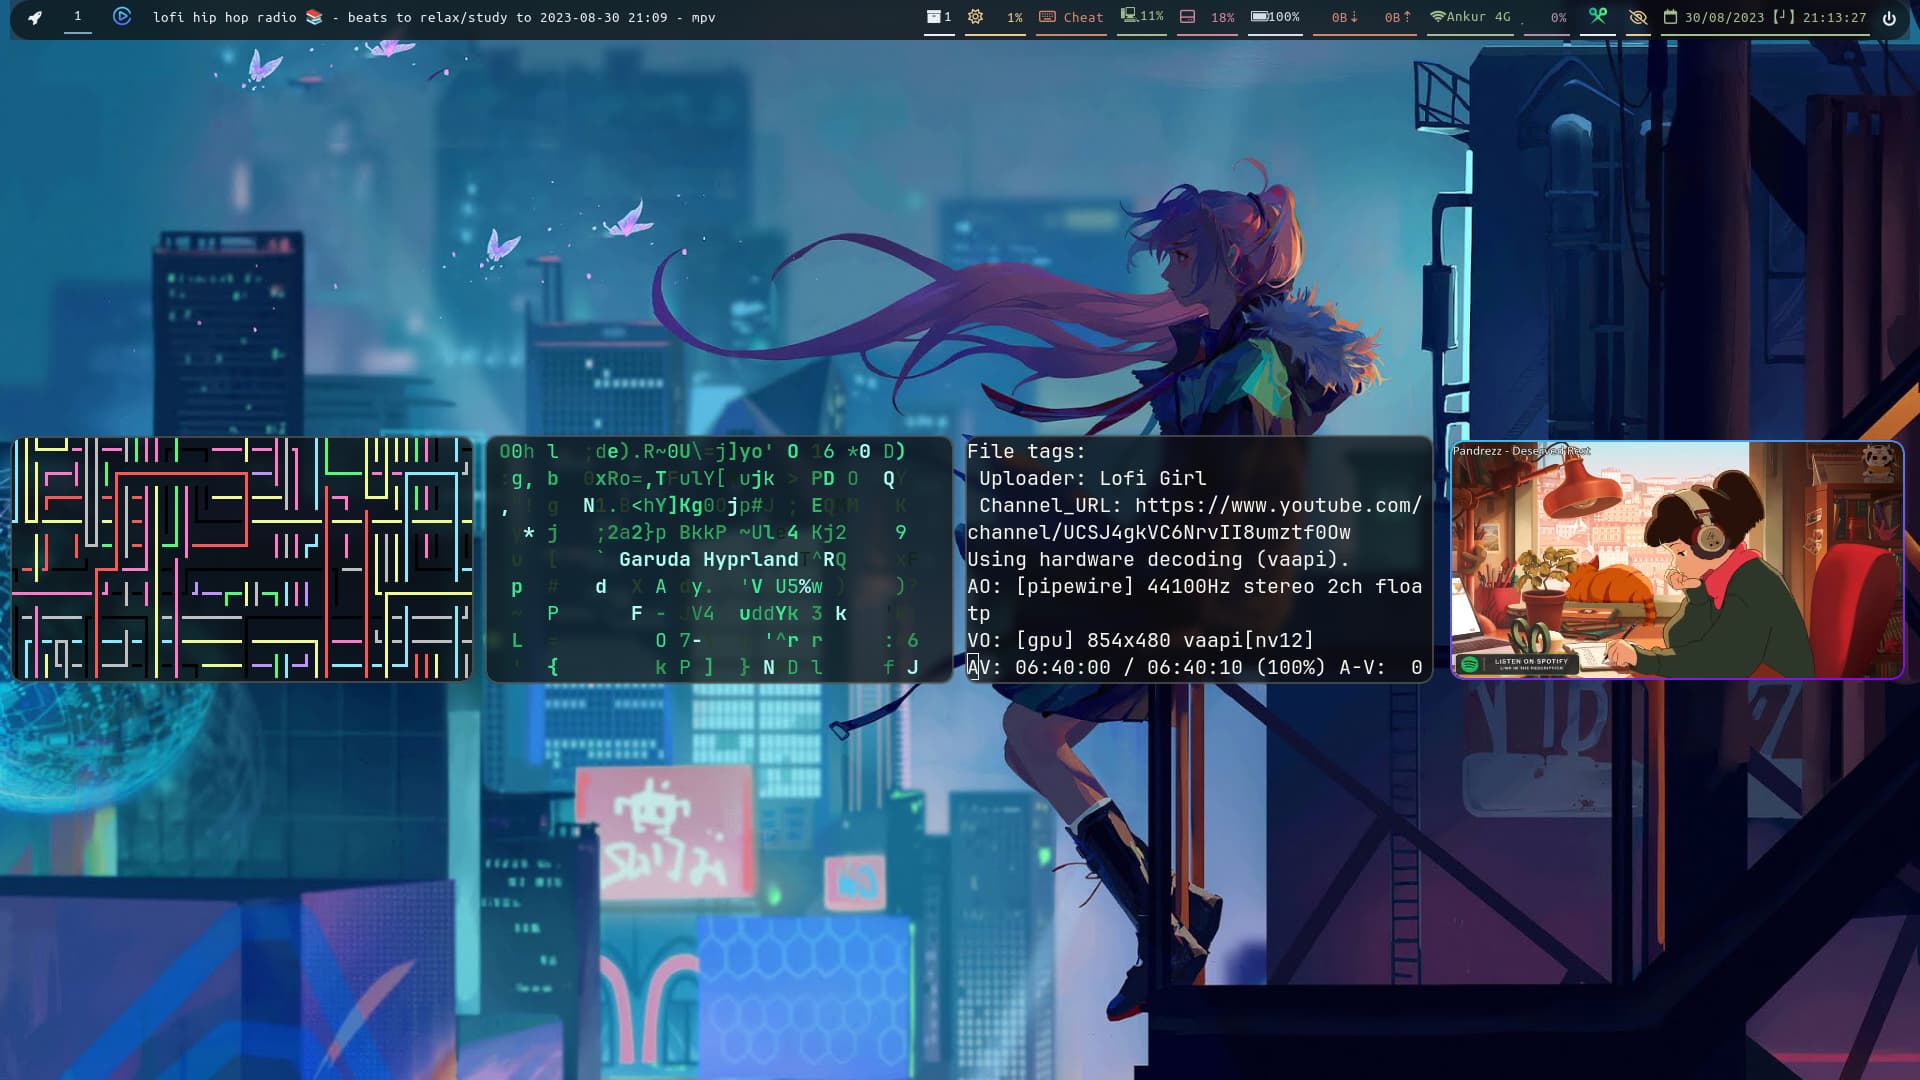Select the 18% disk usage value

tap(1222, 18)
